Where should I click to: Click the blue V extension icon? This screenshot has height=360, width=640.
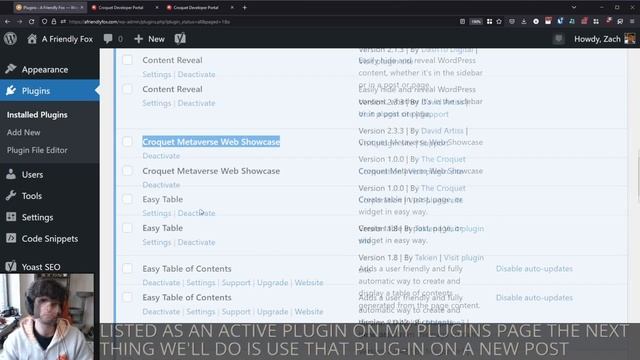tap(560, 21)
